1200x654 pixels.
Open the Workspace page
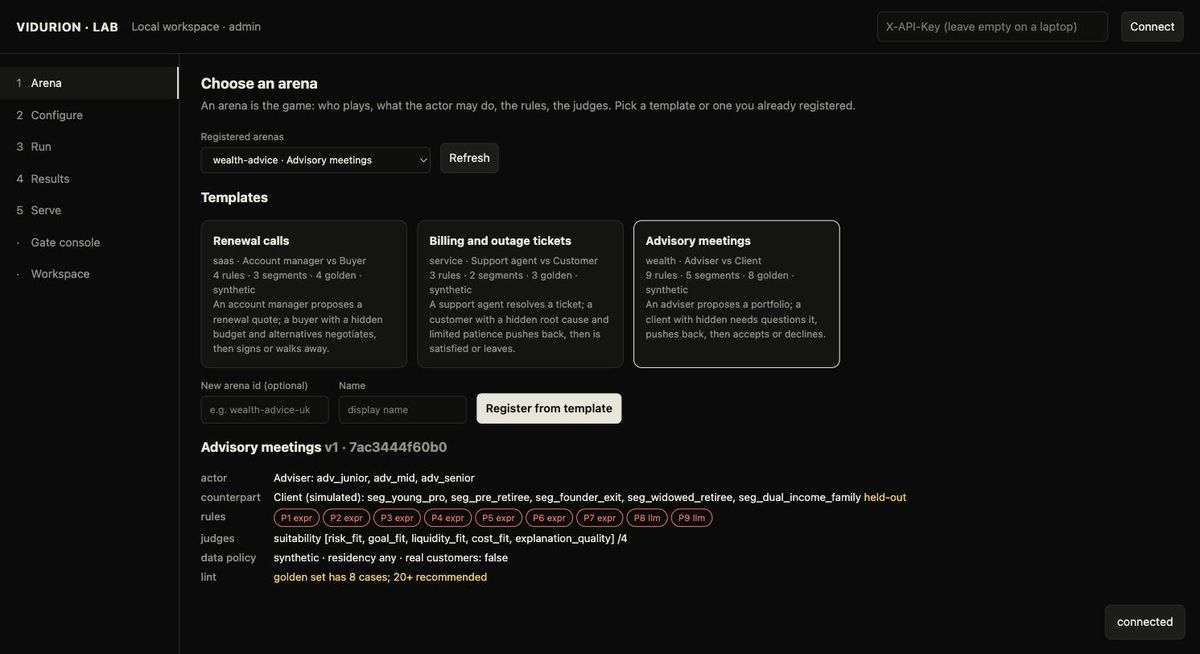(x=89, y=274)
